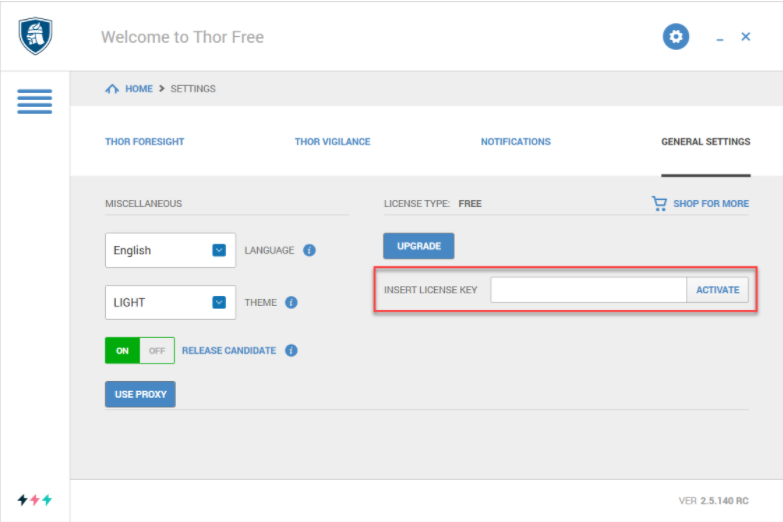
Task: Click the Use Proxy button
Action: [x=140, y=394]
